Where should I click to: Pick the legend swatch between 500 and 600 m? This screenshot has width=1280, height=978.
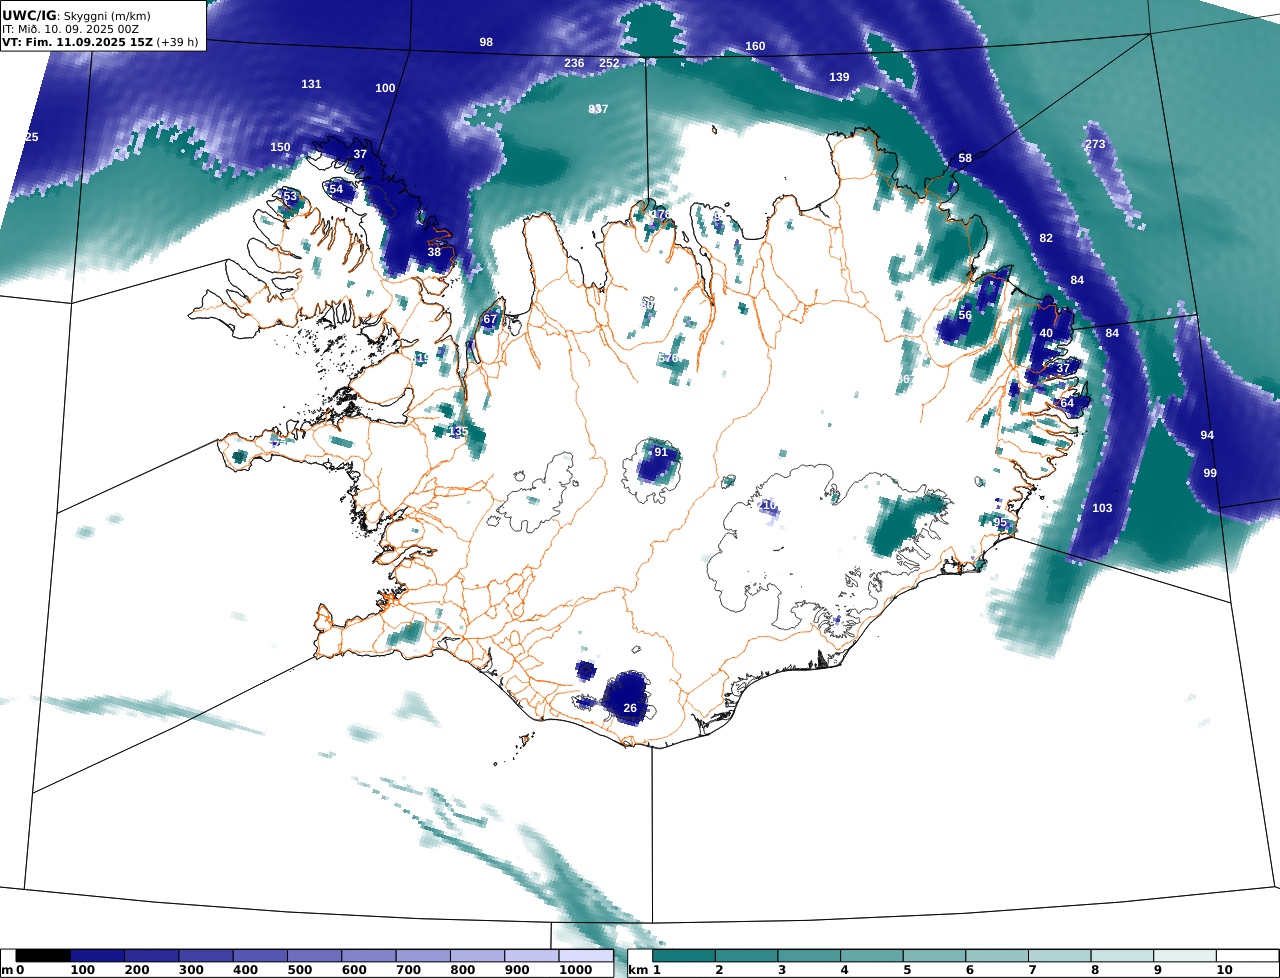point(314,956)
